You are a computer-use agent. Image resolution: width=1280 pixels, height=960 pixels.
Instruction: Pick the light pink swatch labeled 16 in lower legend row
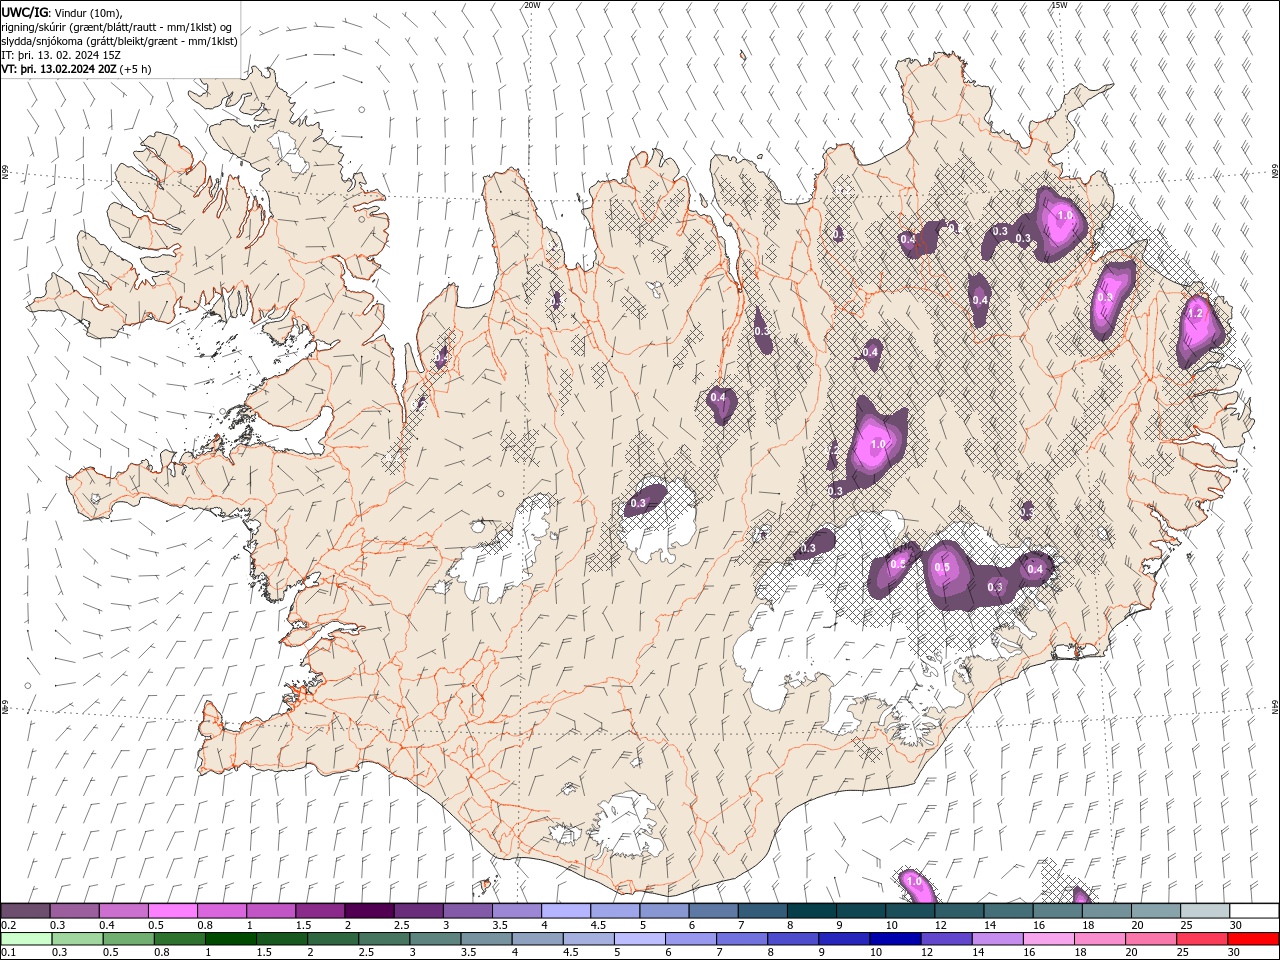(x=1047, y=939)
